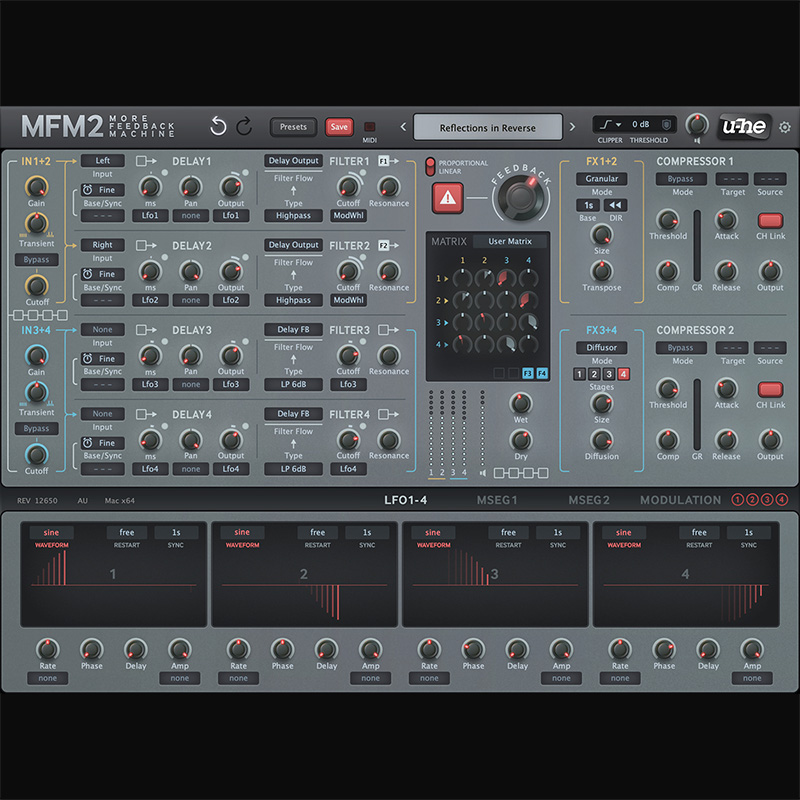The image size is (800, 800).
Task: Open FX1+2 Mode dropdown showing Granular
Action: (602, 179)
